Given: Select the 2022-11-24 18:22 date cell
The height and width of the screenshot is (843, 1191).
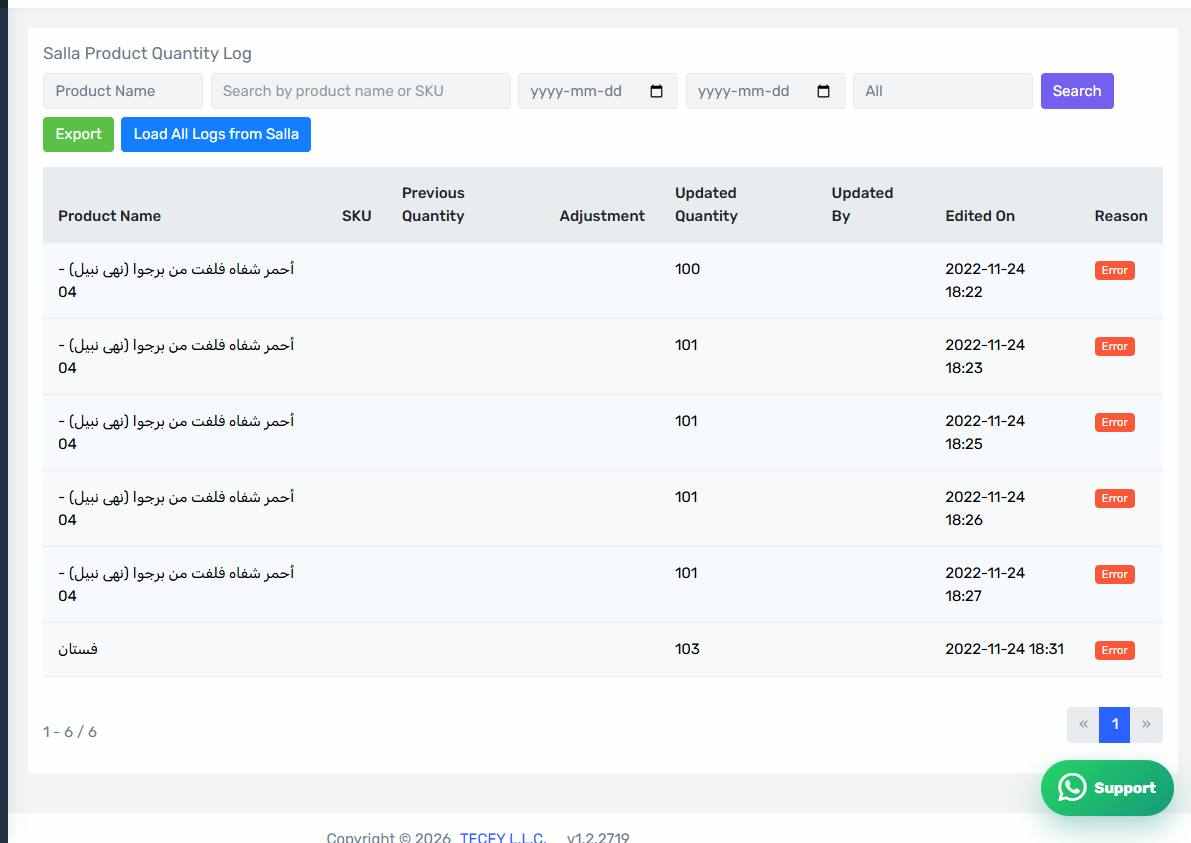Looking at the screenshot, I should pos(985,280).
